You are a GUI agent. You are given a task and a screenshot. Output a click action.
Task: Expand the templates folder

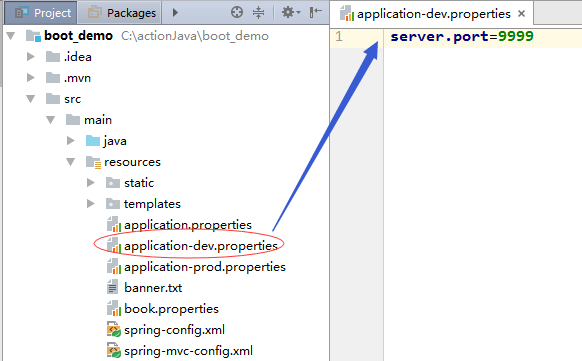(90, 204)
